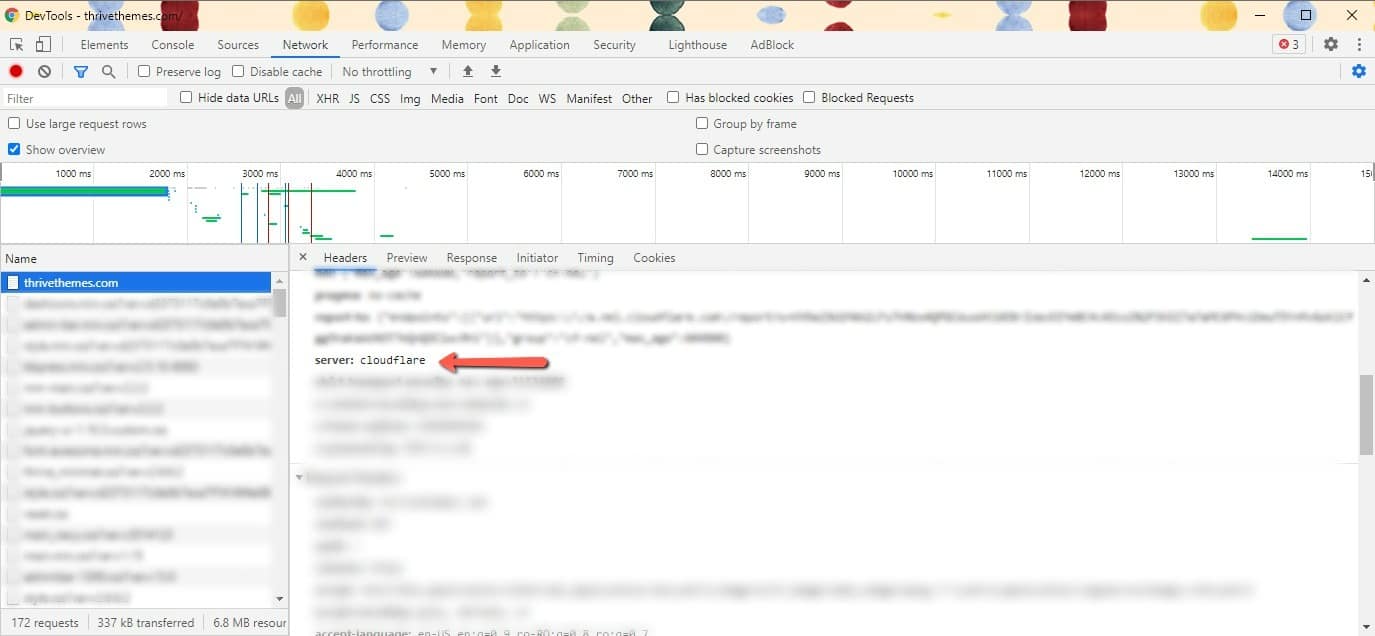Image resolution: width=1375 pixels, height=636 pixels.
Task: Activate the inspect element picker
Action: [x=16, y=45]
